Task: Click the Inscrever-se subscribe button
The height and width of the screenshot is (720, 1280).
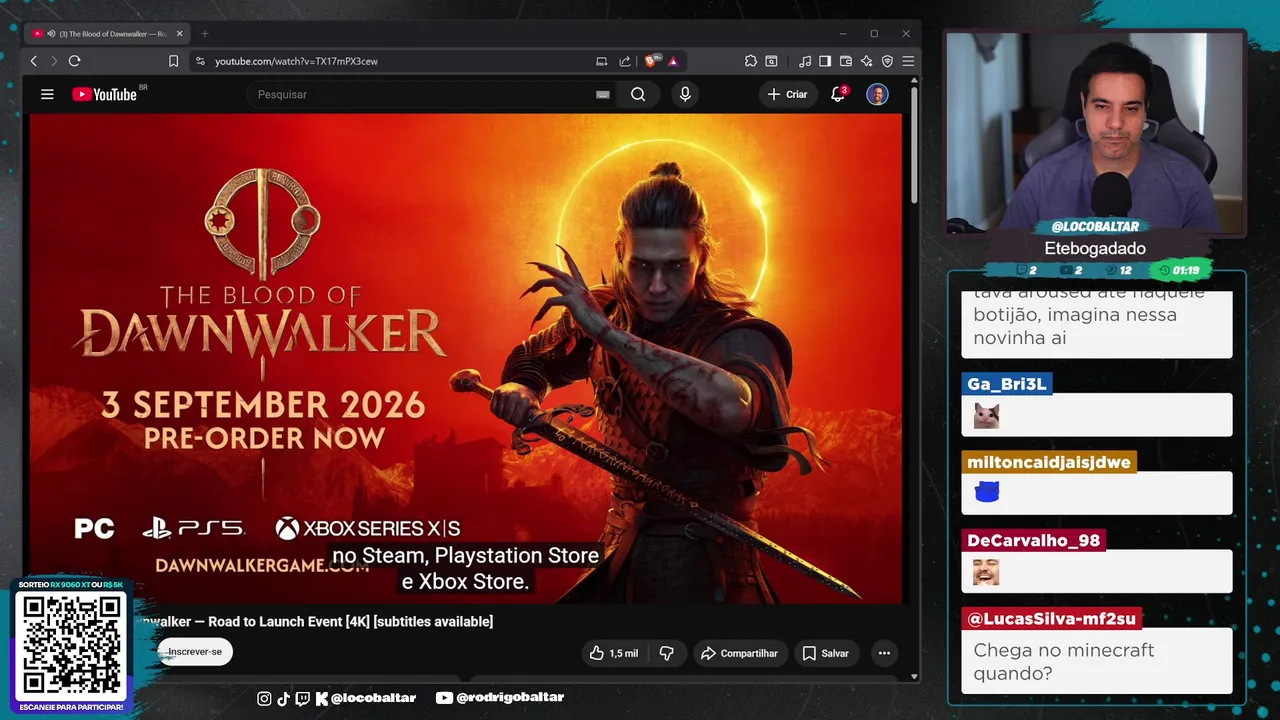Action: click(x=195, y=652)
